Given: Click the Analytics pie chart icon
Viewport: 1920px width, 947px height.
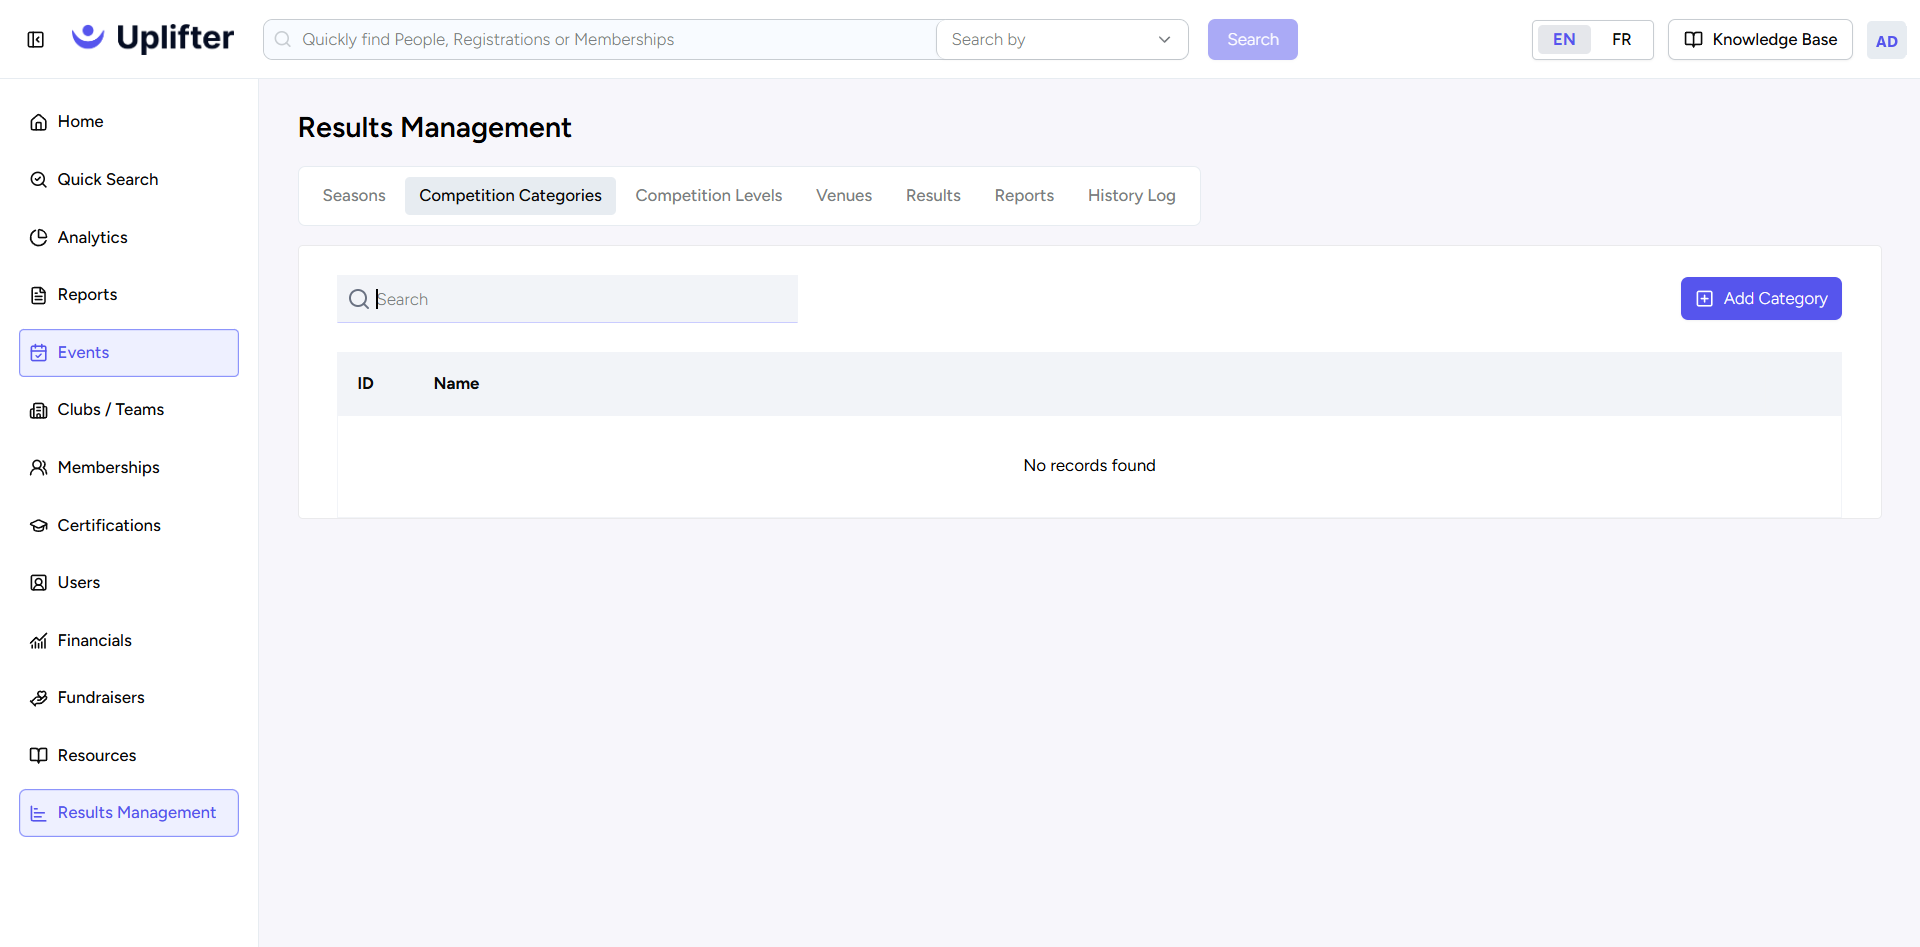Looking at the screenshot, I should (x=39, y=238).
